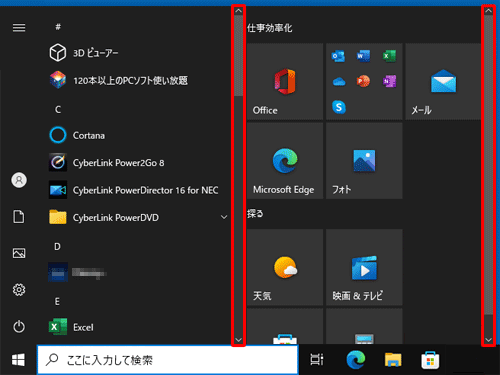Expand the Start menu hamburger navigation
Viewport: 500px width, 375px height.
point(19,27)
